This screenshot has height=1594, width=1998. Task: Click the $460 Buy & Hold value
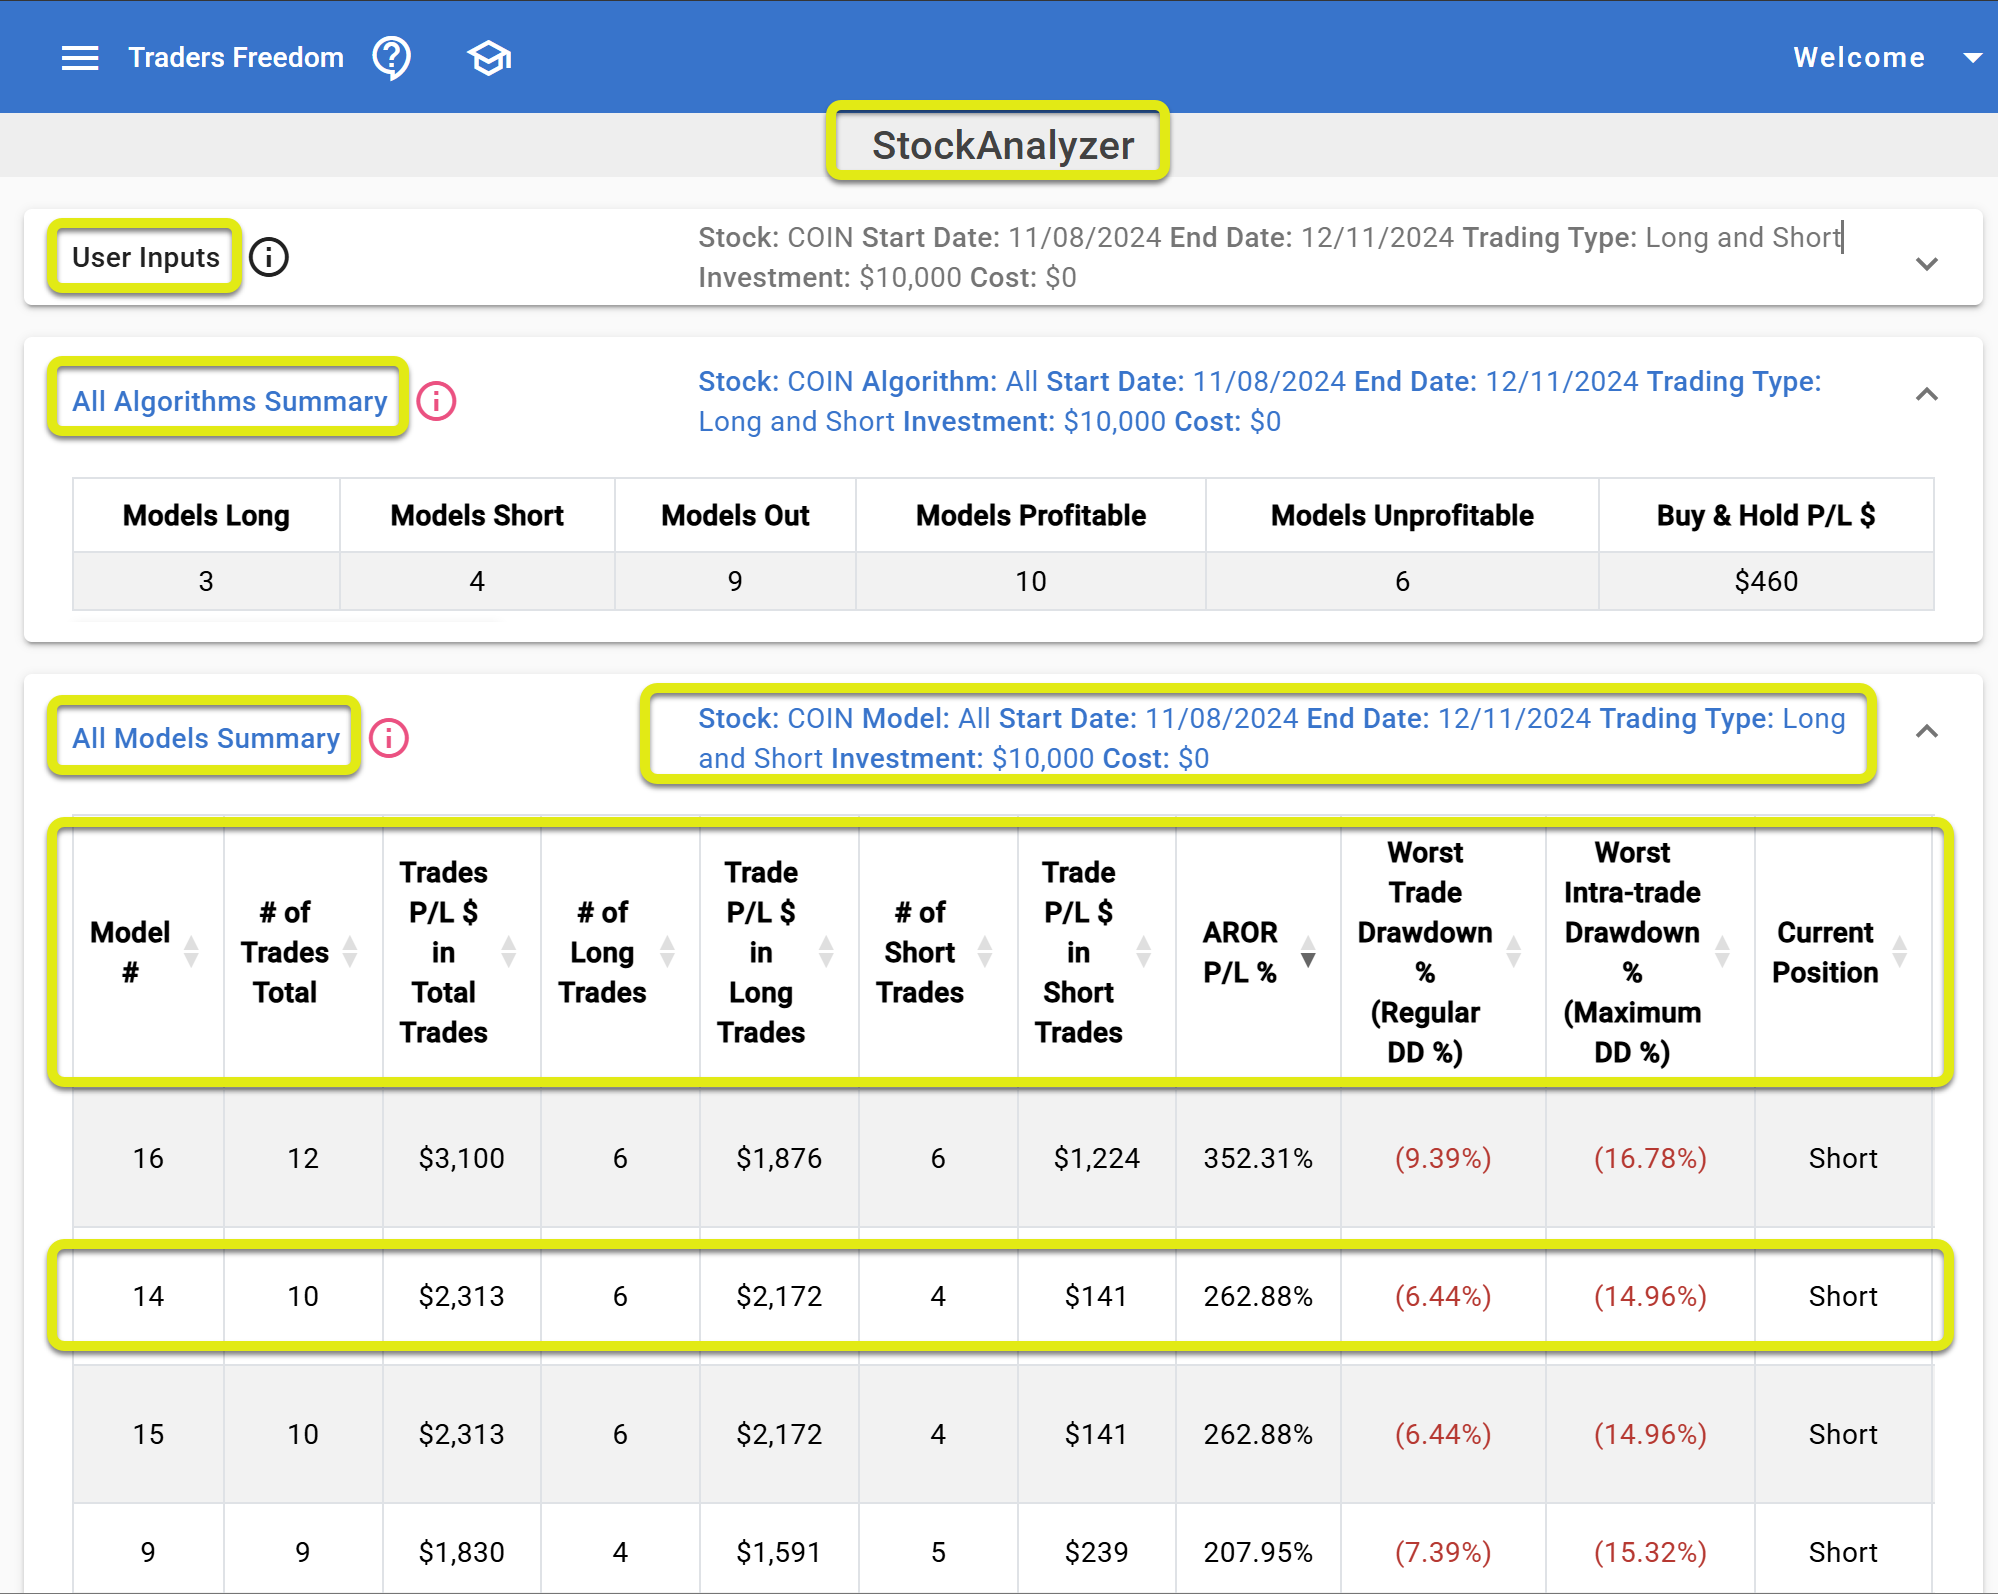point(1766,581)
